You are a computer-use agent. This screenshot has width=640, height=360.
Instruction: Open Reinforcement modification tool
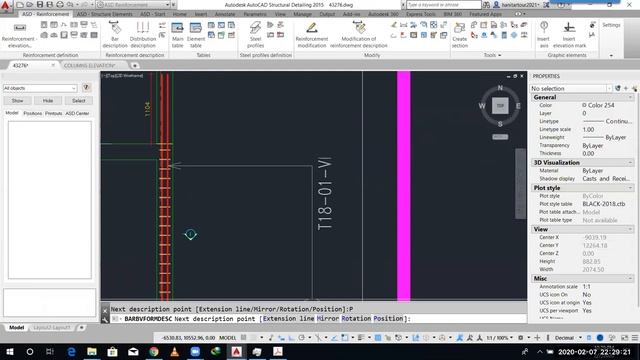pyautogui.click(x=311, y=35)
